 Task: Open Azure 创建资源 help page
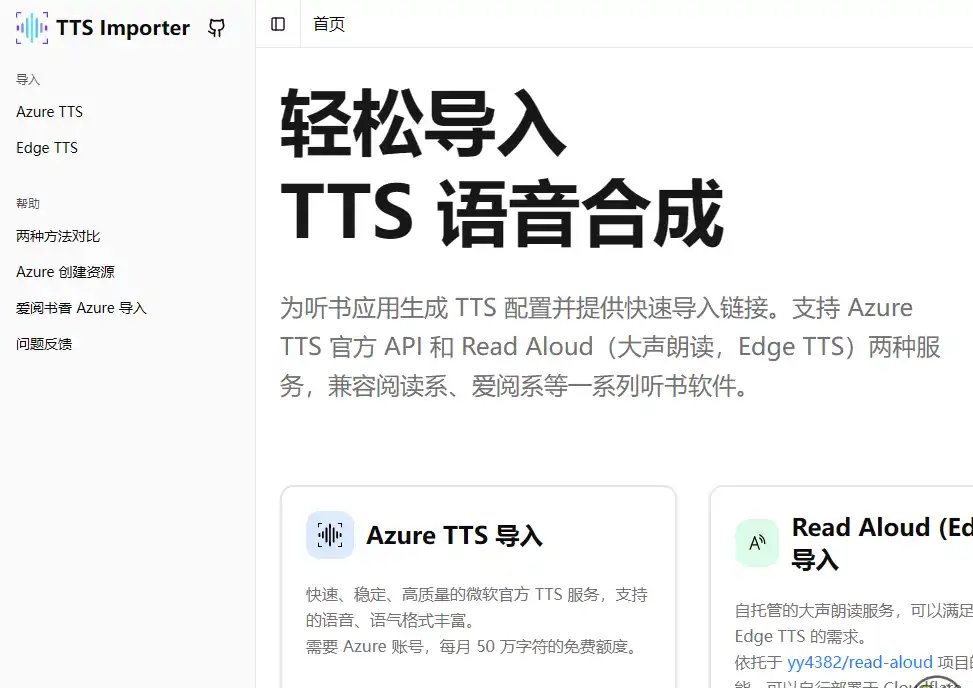[65, 272]
